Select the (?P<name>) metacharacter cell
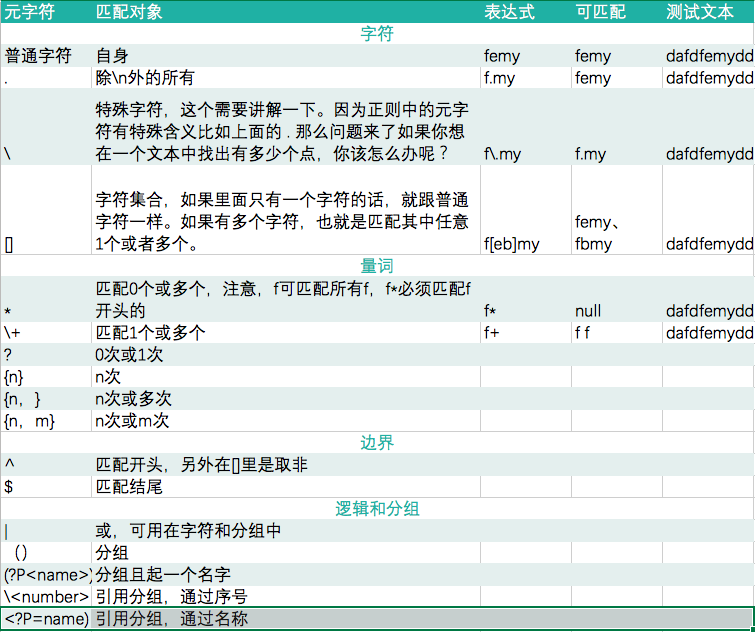Screen dimensions: 755x632 [x=46, y=575]
